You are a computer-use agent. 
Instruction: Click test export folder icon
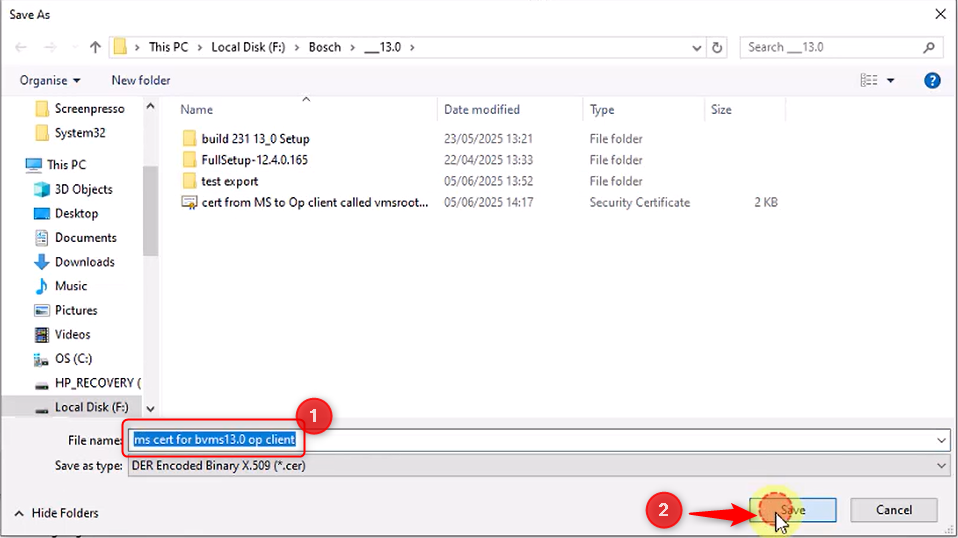(x=189, y=181)
